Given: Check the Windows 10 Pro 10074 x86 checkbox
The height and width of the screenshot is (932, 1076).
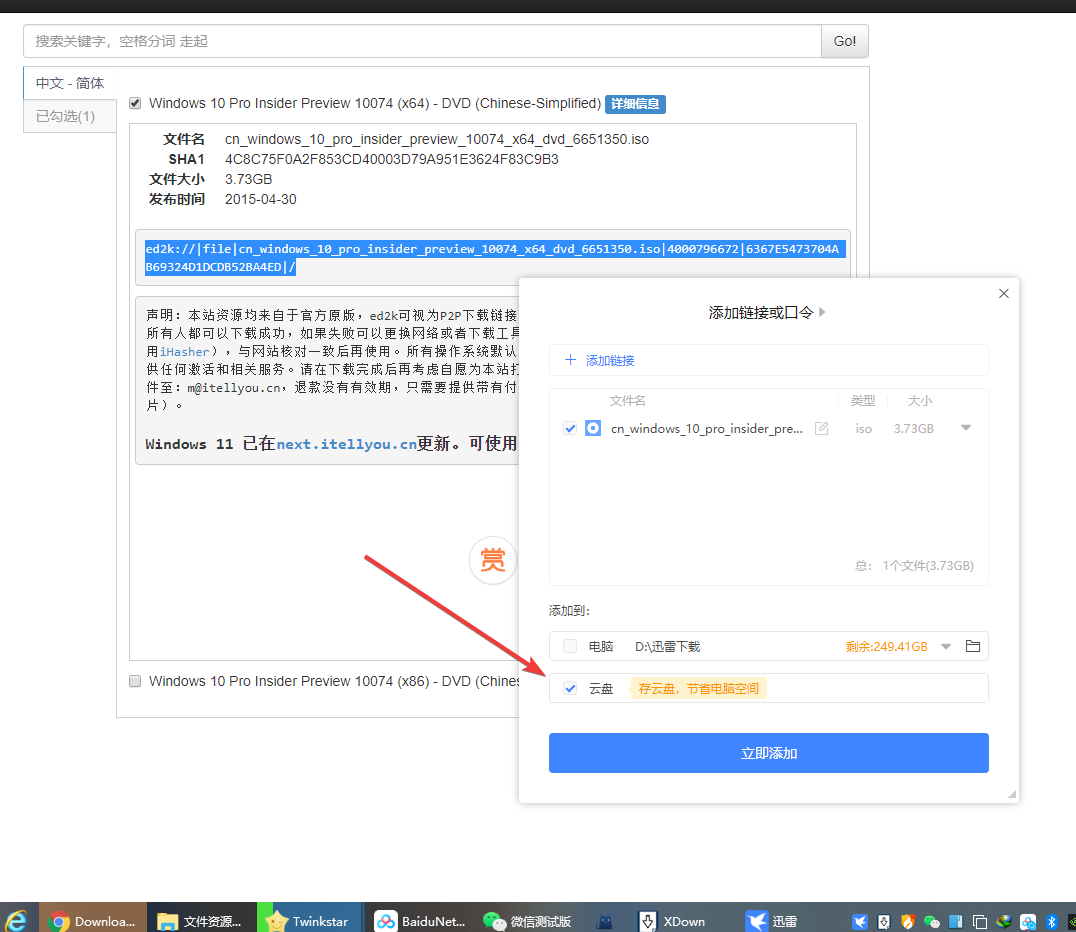Looking at the screenshot, I should coord(135,681).
